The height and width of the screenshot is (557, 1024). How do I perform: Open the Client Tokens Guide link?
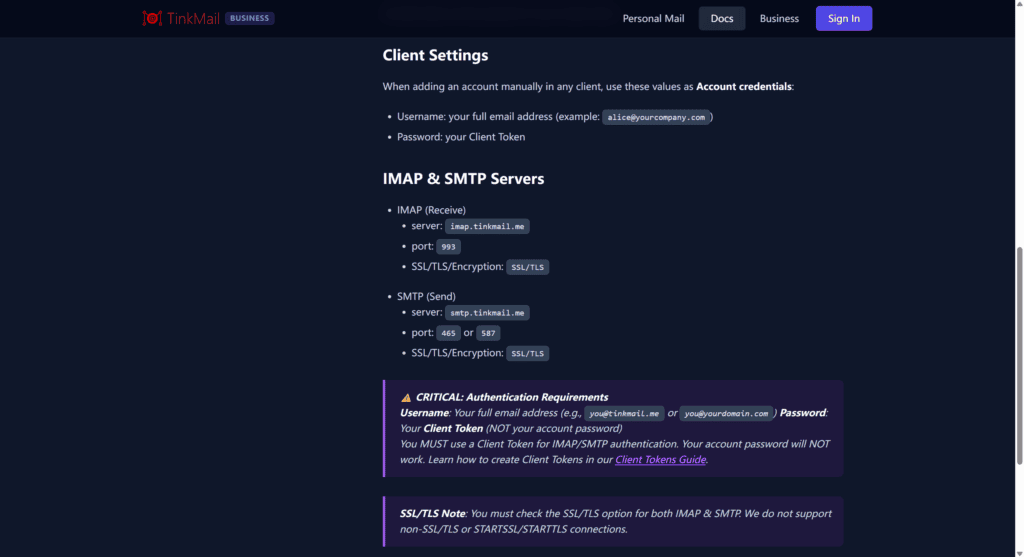point(660,460)
